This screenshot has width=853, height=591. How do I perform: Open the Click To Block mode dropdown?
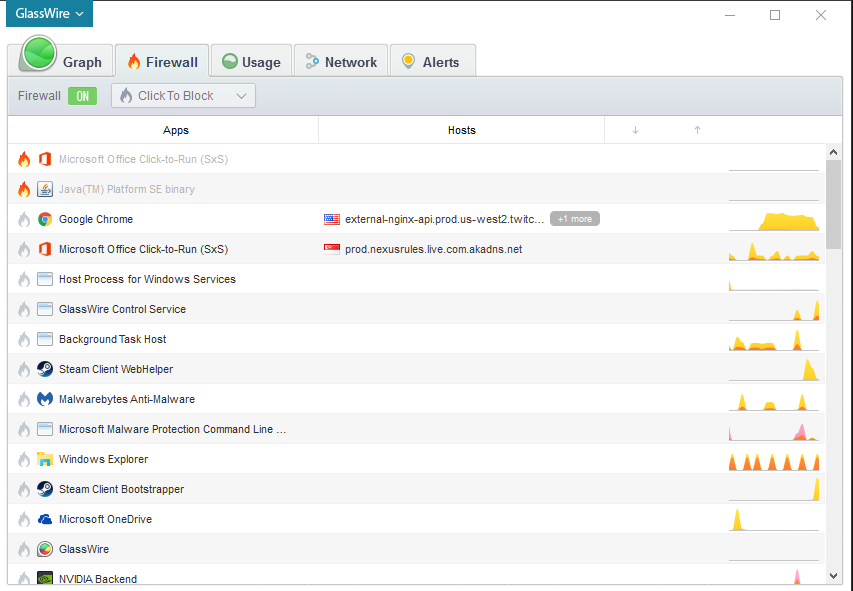183,96
